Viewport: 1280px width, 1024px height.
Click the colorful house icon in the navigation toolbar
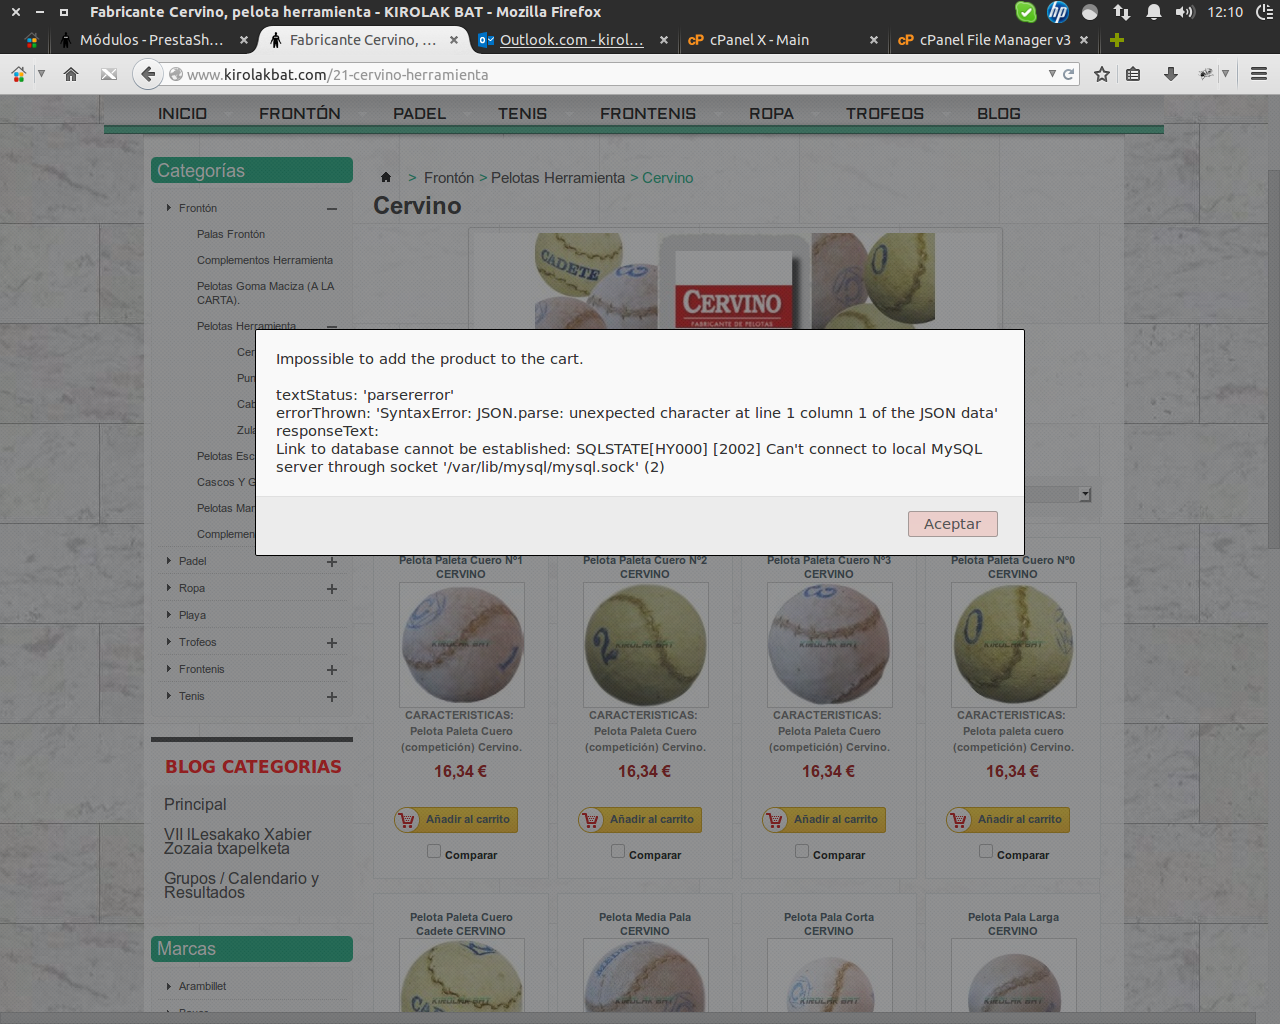pos(18,74)
